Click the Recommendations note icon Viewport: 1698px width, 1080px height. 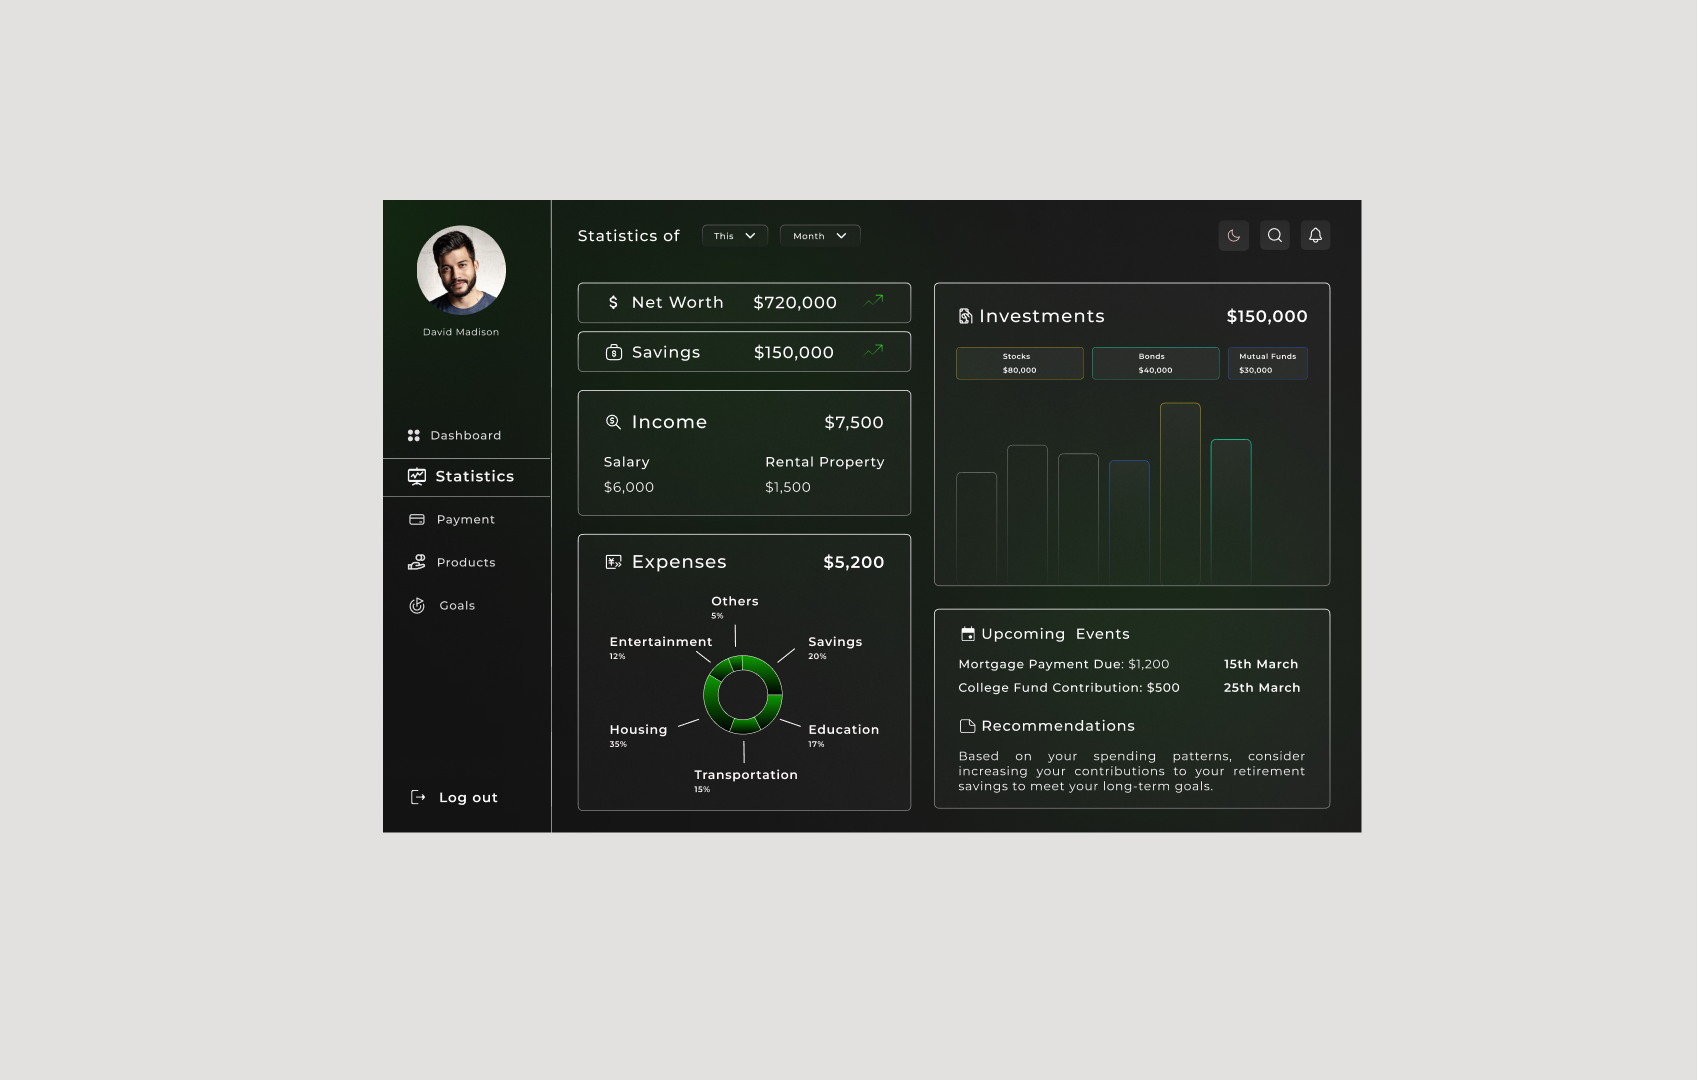[x=967, y=726]
